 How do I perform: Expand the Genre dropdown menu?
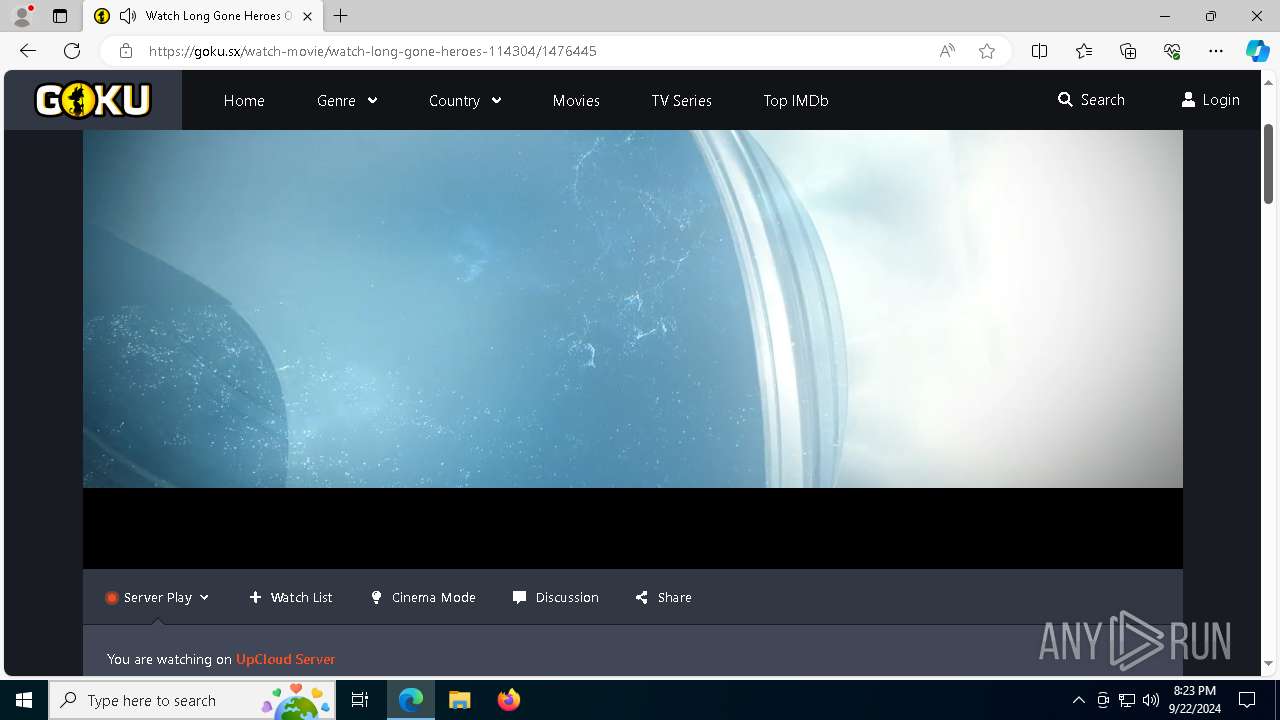click(346, 100)
